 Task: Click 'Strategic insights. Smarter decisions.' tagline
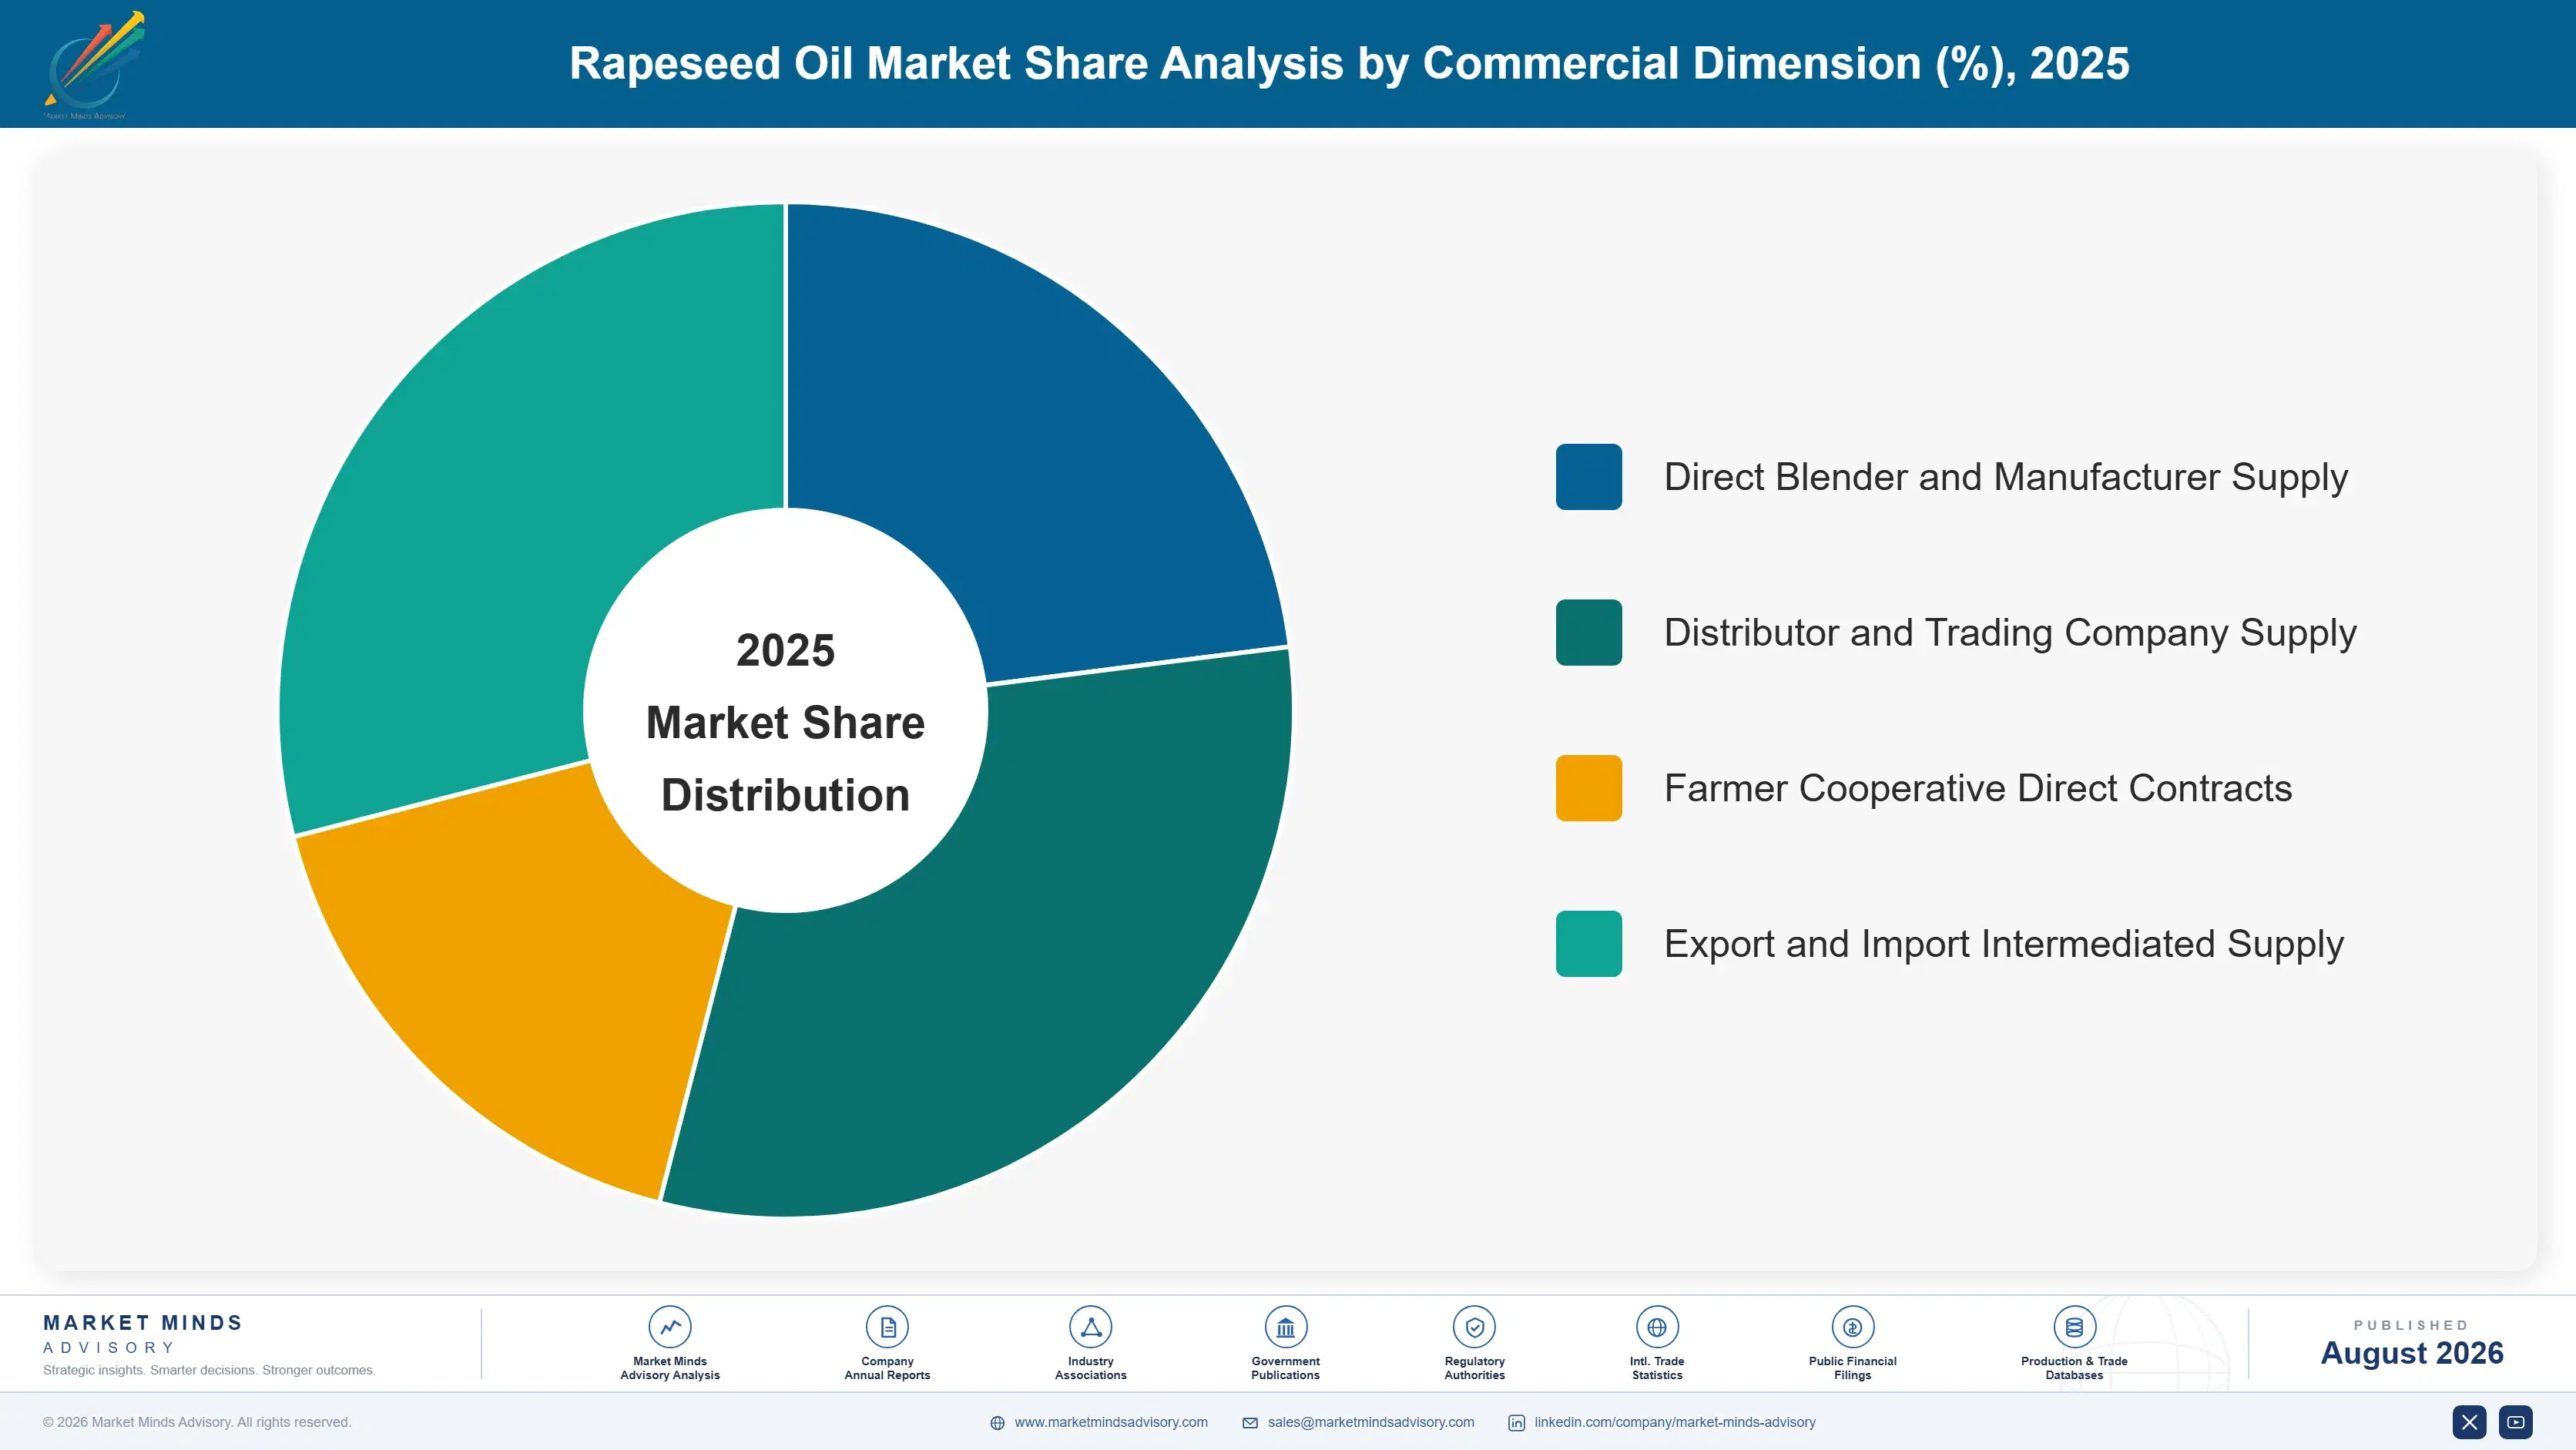209,1370
